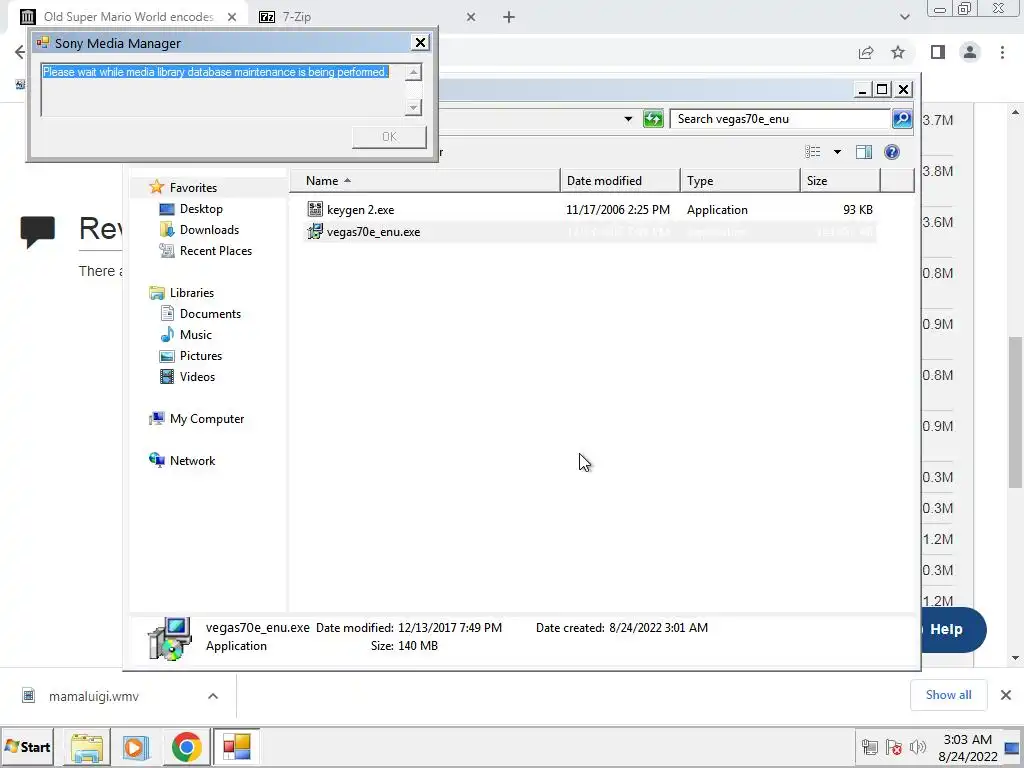
Task: Bookmark this page with star icon
Action: [898, 52]
